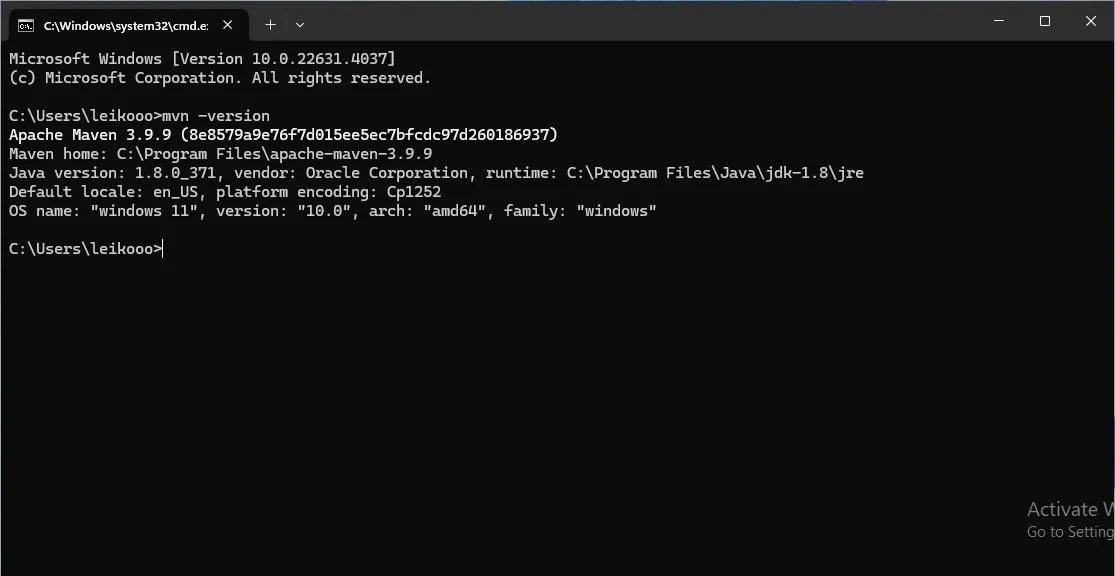Click the blinking cursor at the last prompt
The width and height of the screenshot is (1115, 576).
point(162,249)
